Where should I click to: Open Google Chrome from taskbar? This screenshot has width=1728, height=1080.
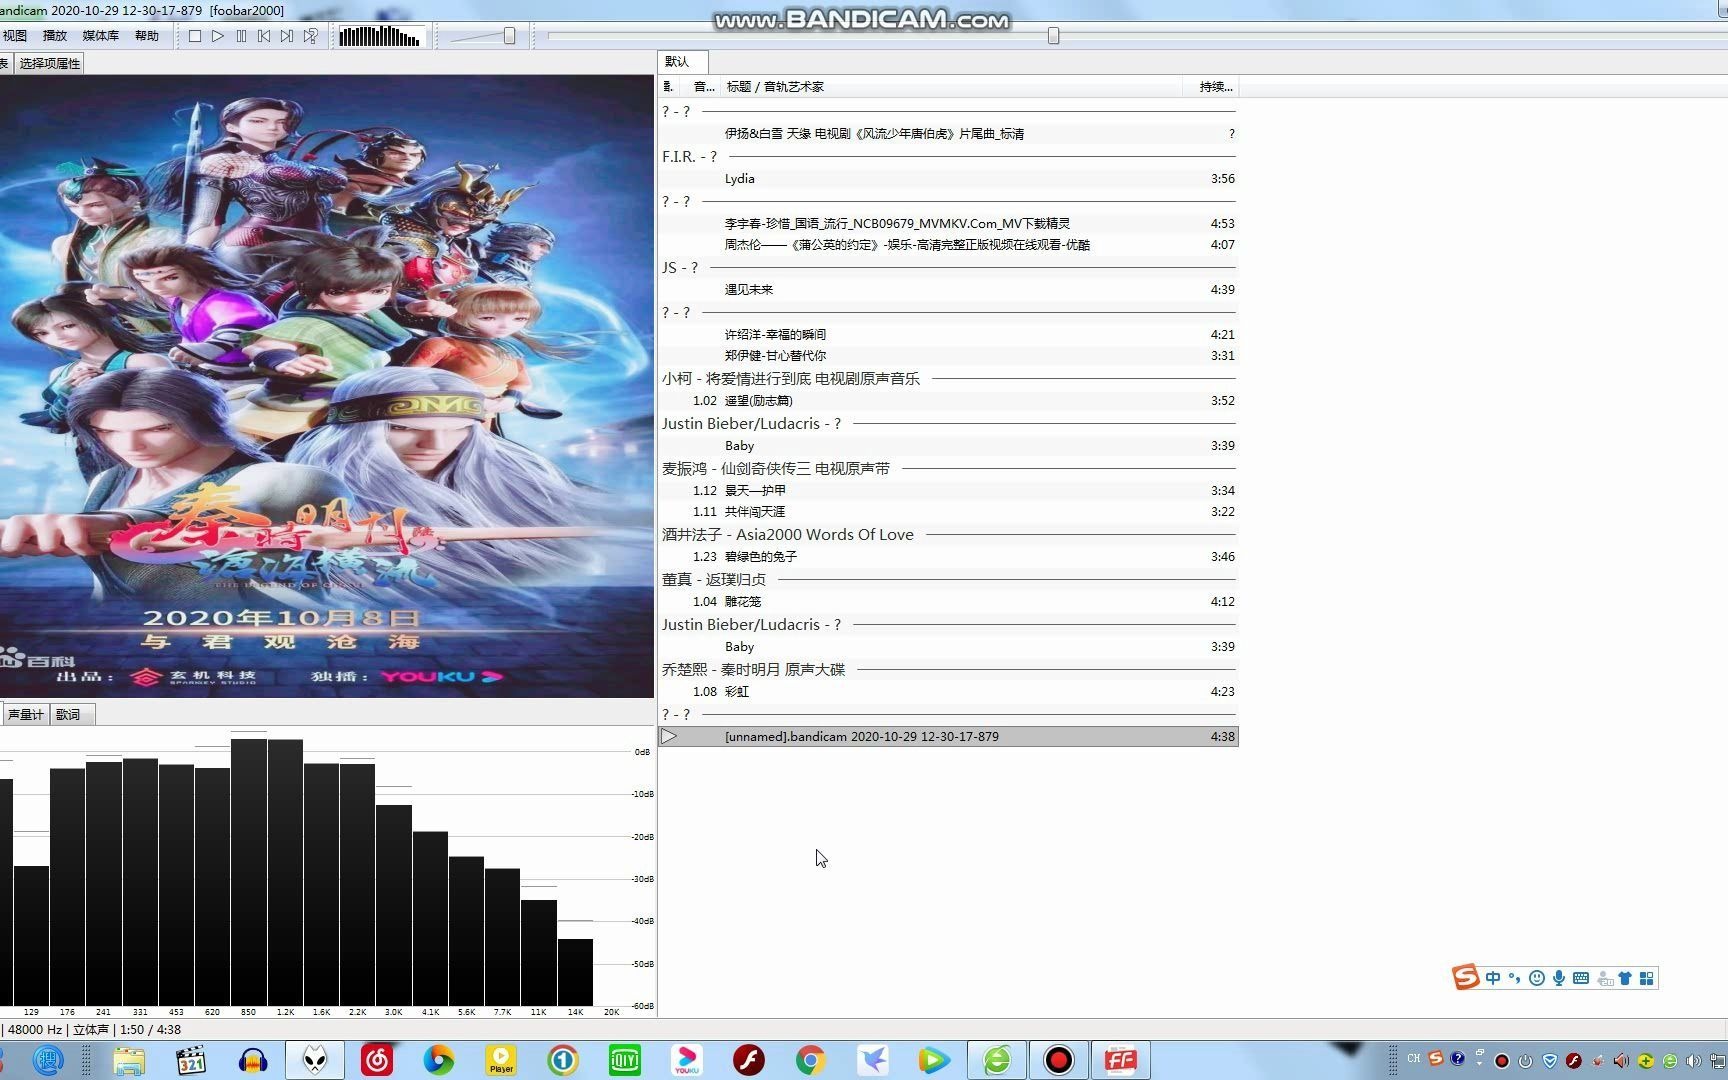pyautogui.click(x=811, y=1060)
